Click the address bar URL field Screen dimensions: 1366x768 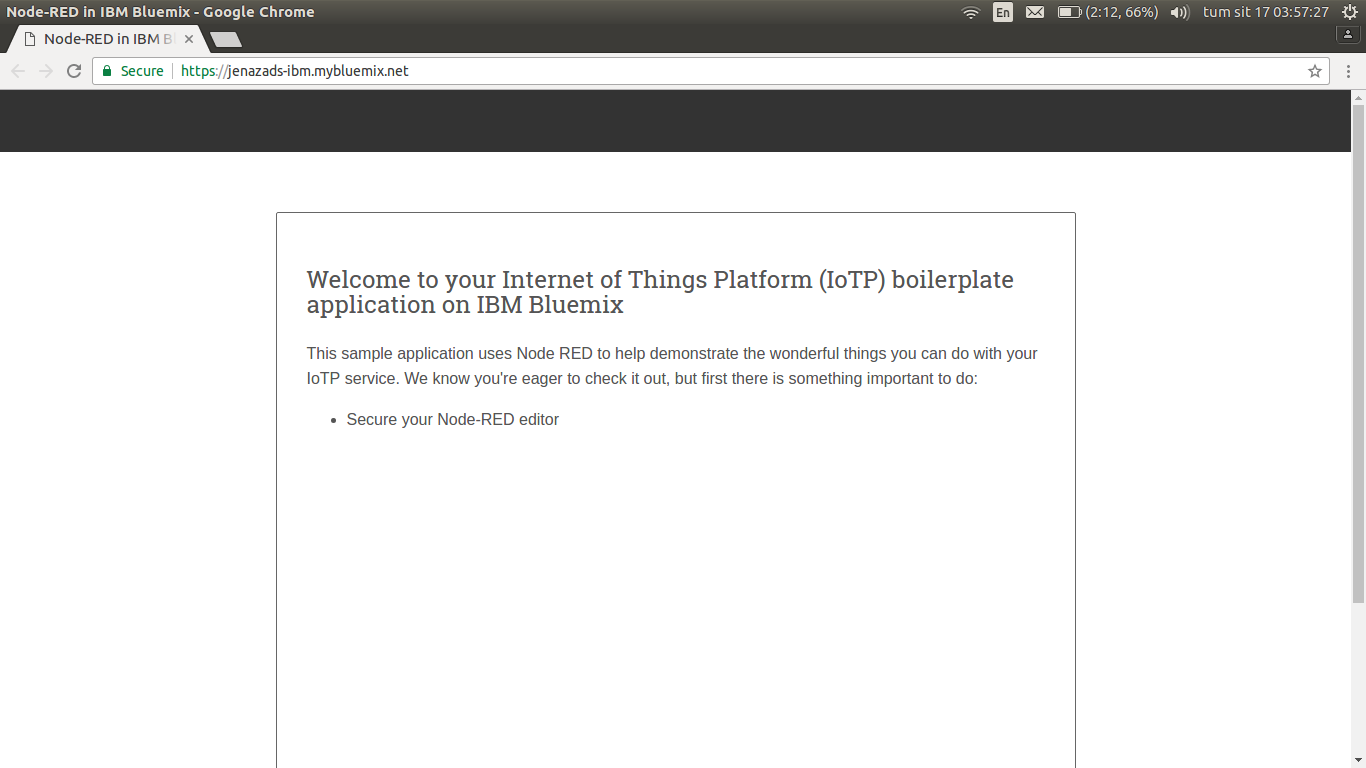click(x=712, y=71)
